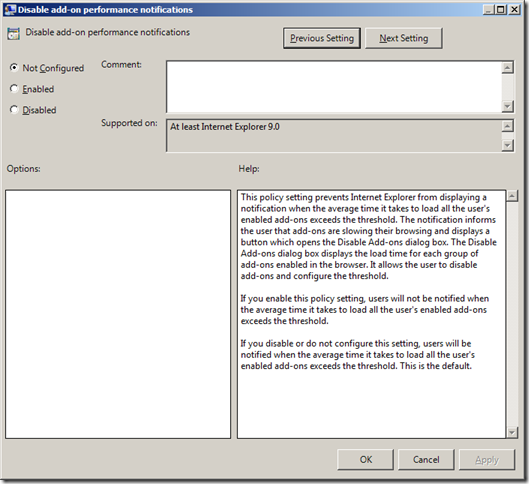This screenshot has width=529, height=484.
Task: Click OK to confirm the policy setting
Action: [366, 459]
